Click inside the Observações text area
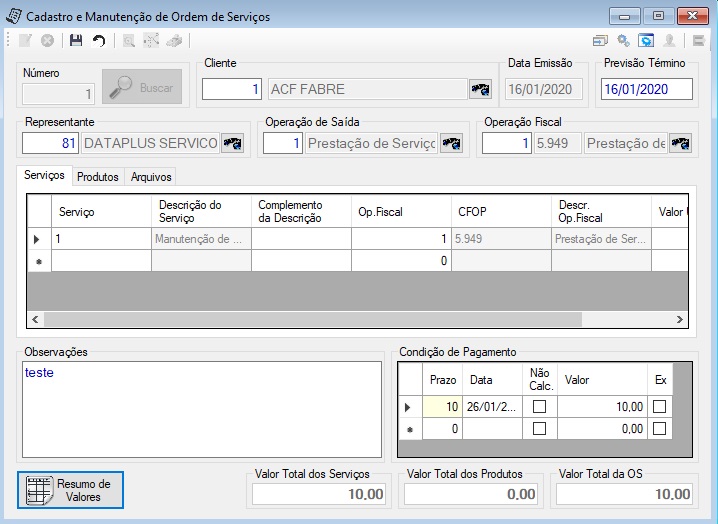 [202, 409]
